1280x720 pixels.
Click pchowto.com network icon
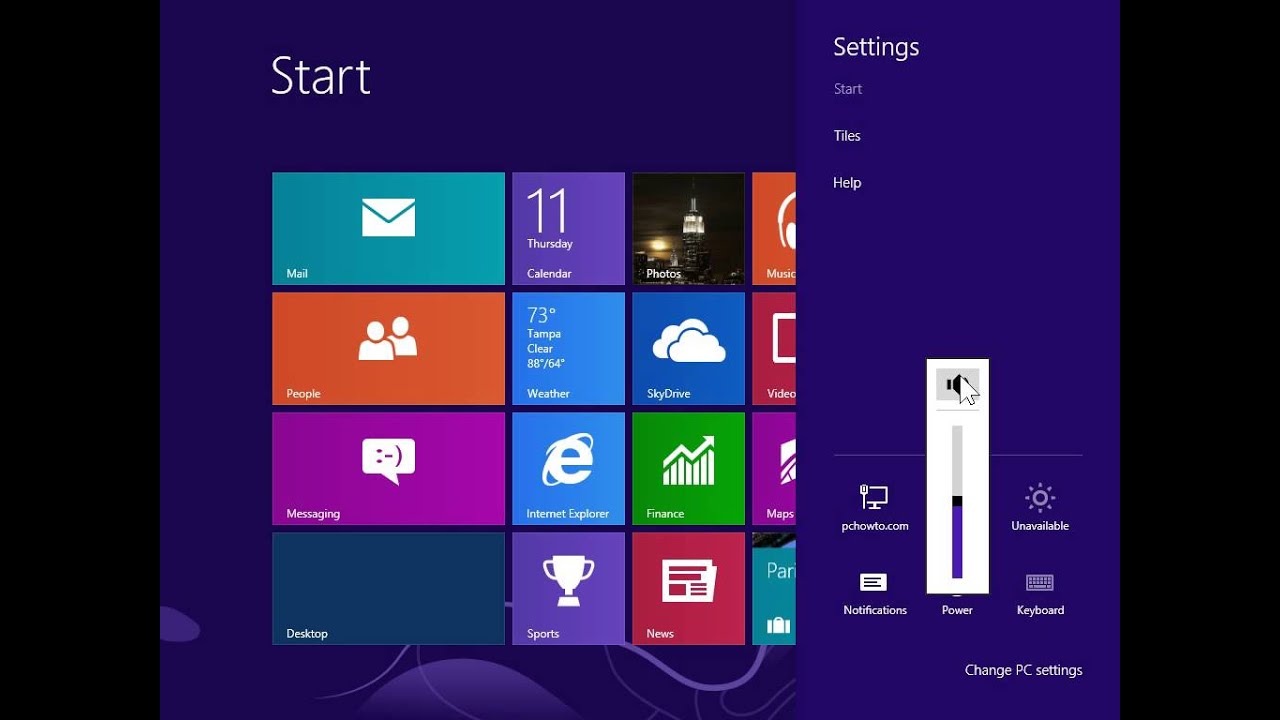point(875,507)
